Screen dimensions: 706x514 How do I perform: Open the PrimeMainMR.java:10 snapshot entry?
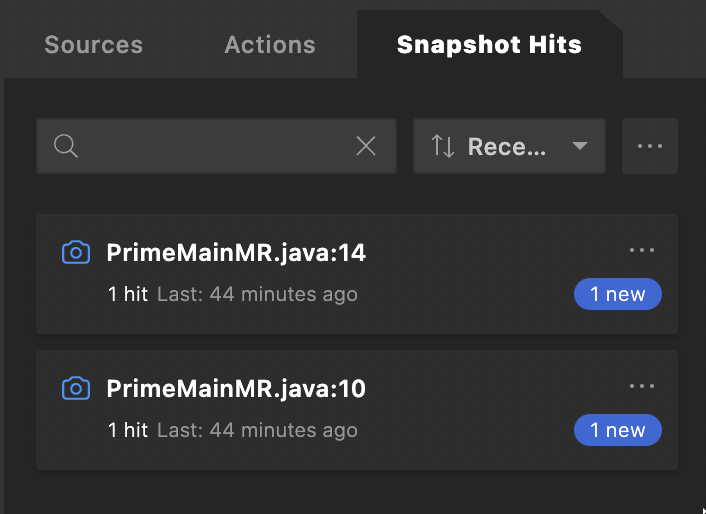click(236, 389)
